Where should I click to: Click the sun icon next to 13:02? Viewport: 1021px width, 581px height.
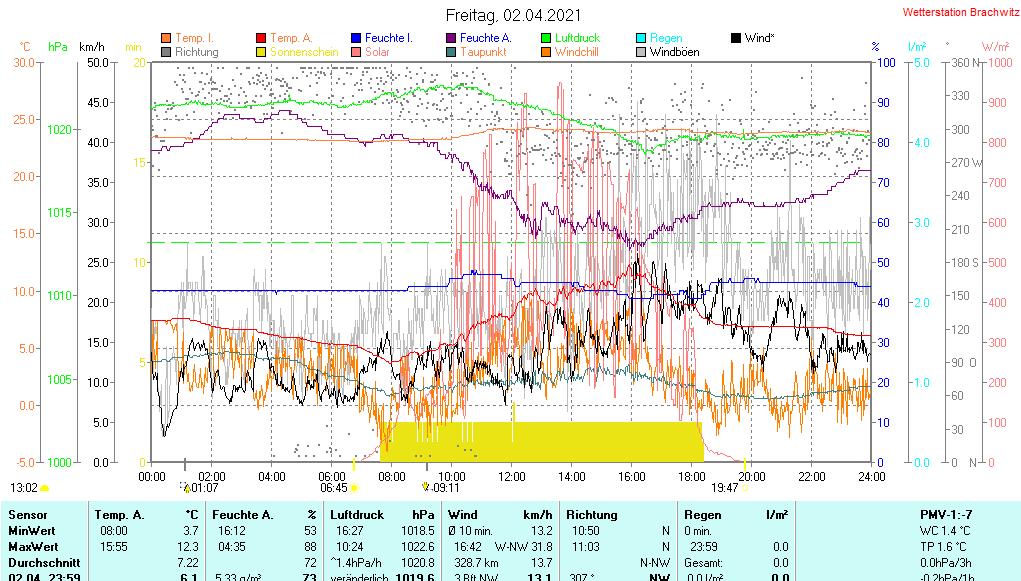tap(45, 488)
